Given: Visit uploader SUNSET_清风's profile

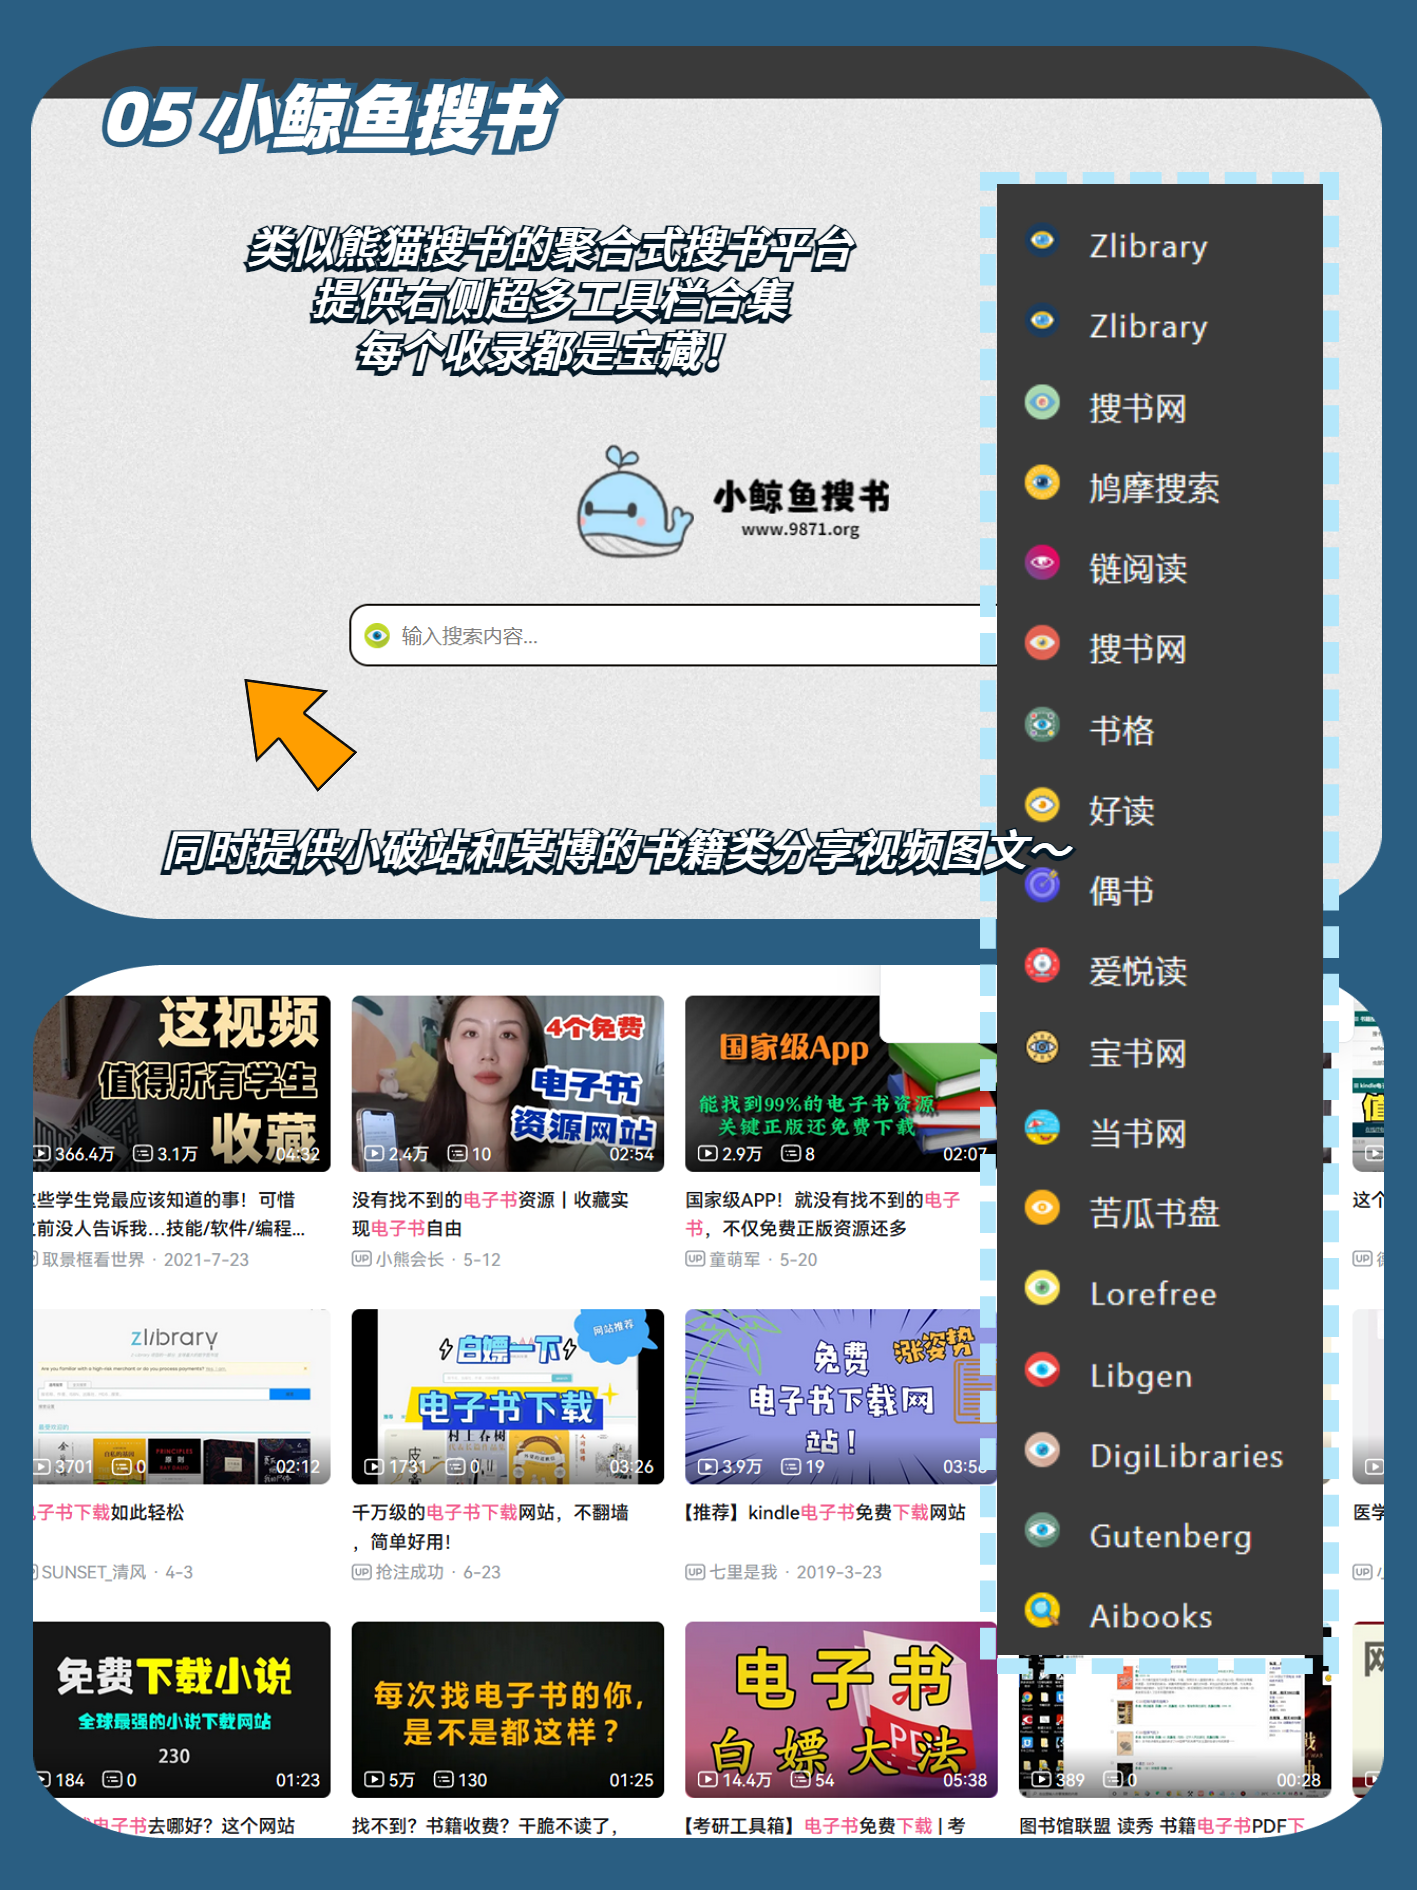Looking at the screenshot, I should [x=94, y=1573].
